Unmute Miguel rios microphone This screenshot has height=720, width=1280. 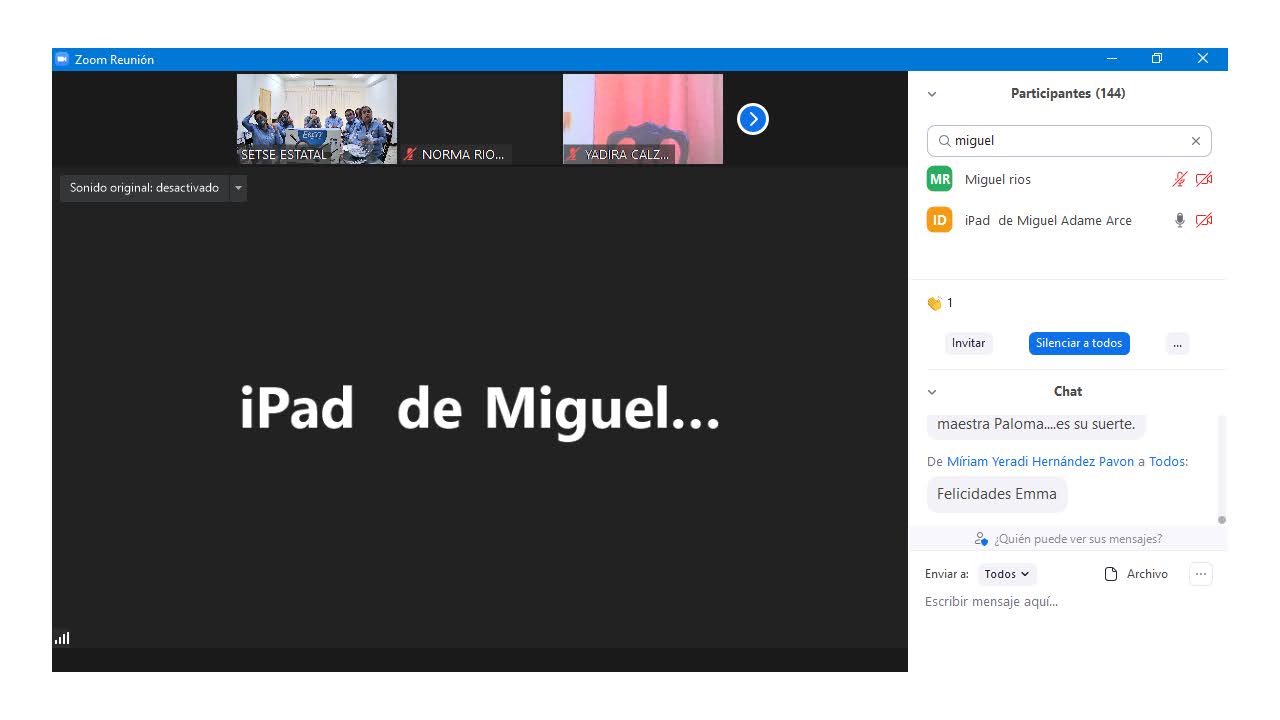click(1179, 180)
